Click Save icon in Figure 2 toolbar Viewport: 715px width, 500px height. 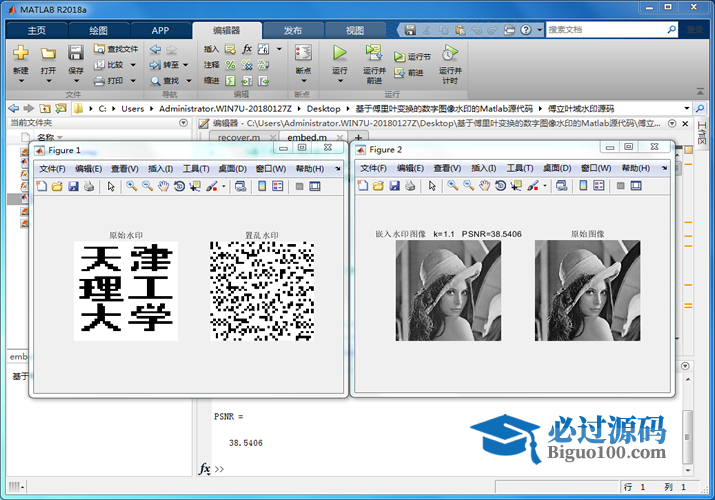coord(394,186)
